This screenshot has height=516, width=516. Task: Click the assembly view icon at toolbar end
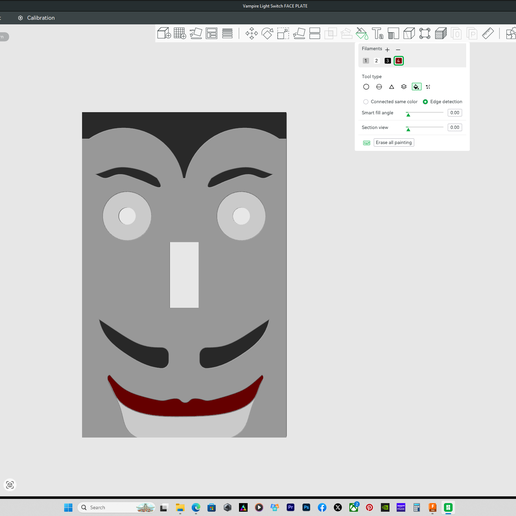[x=511, y=33]
